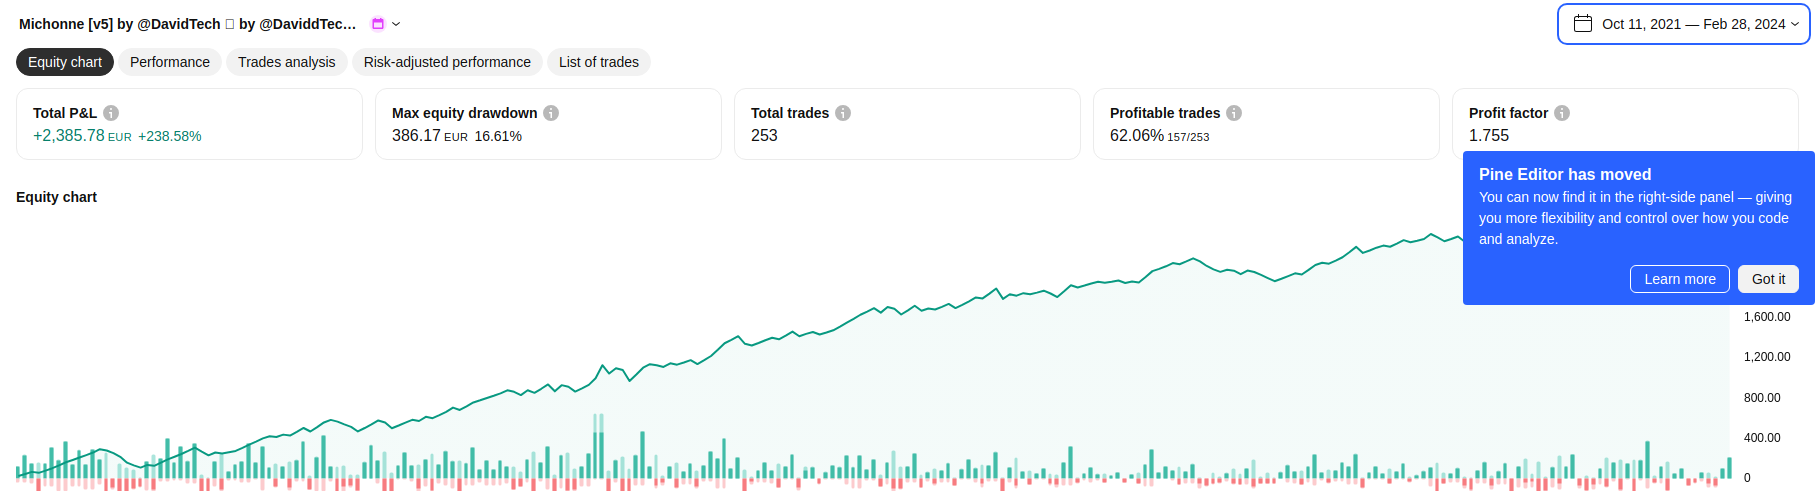Click the Total P&L info icon
Image resolution: width=1815 pixels, height=491 pixels.
[111, 113]
